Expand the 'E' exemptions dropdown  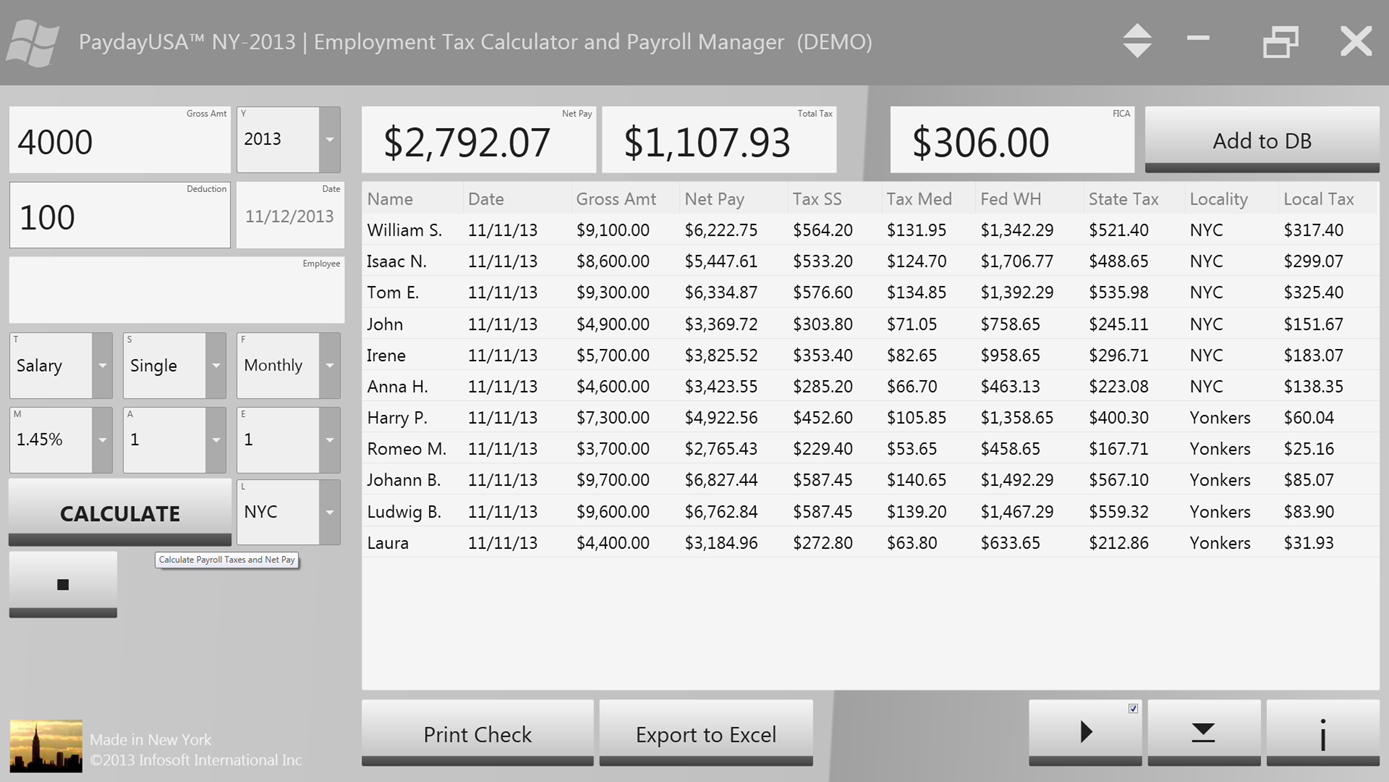329,440
